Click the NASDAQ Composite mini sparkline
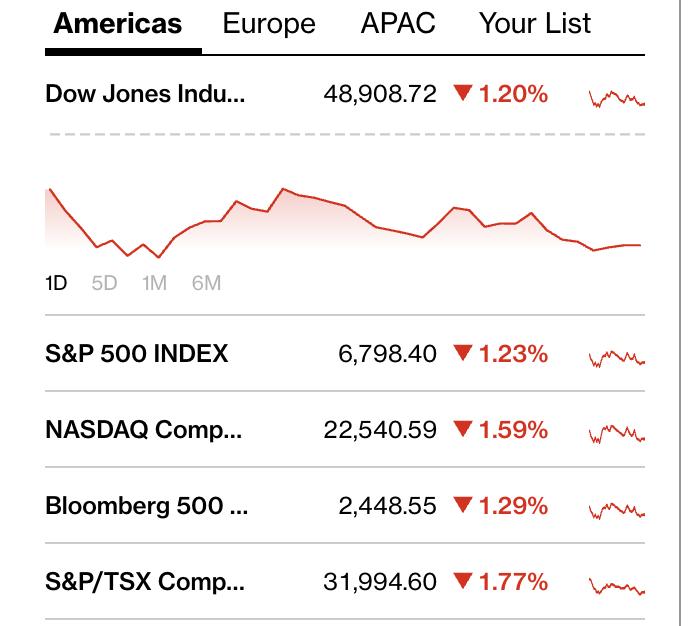Screen dimensions: 700x626 click(617, 433)
